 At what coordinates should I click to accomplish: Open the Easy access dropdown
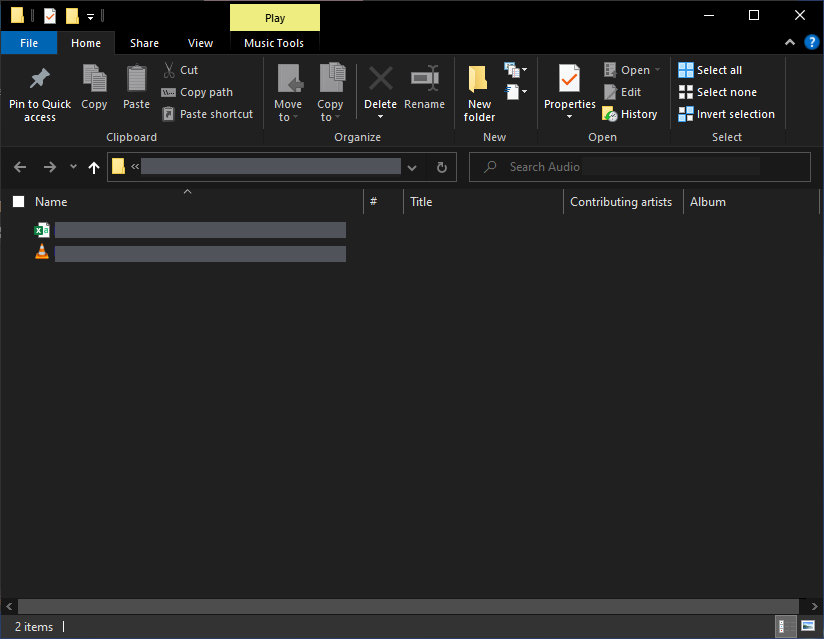click(516, 91)
